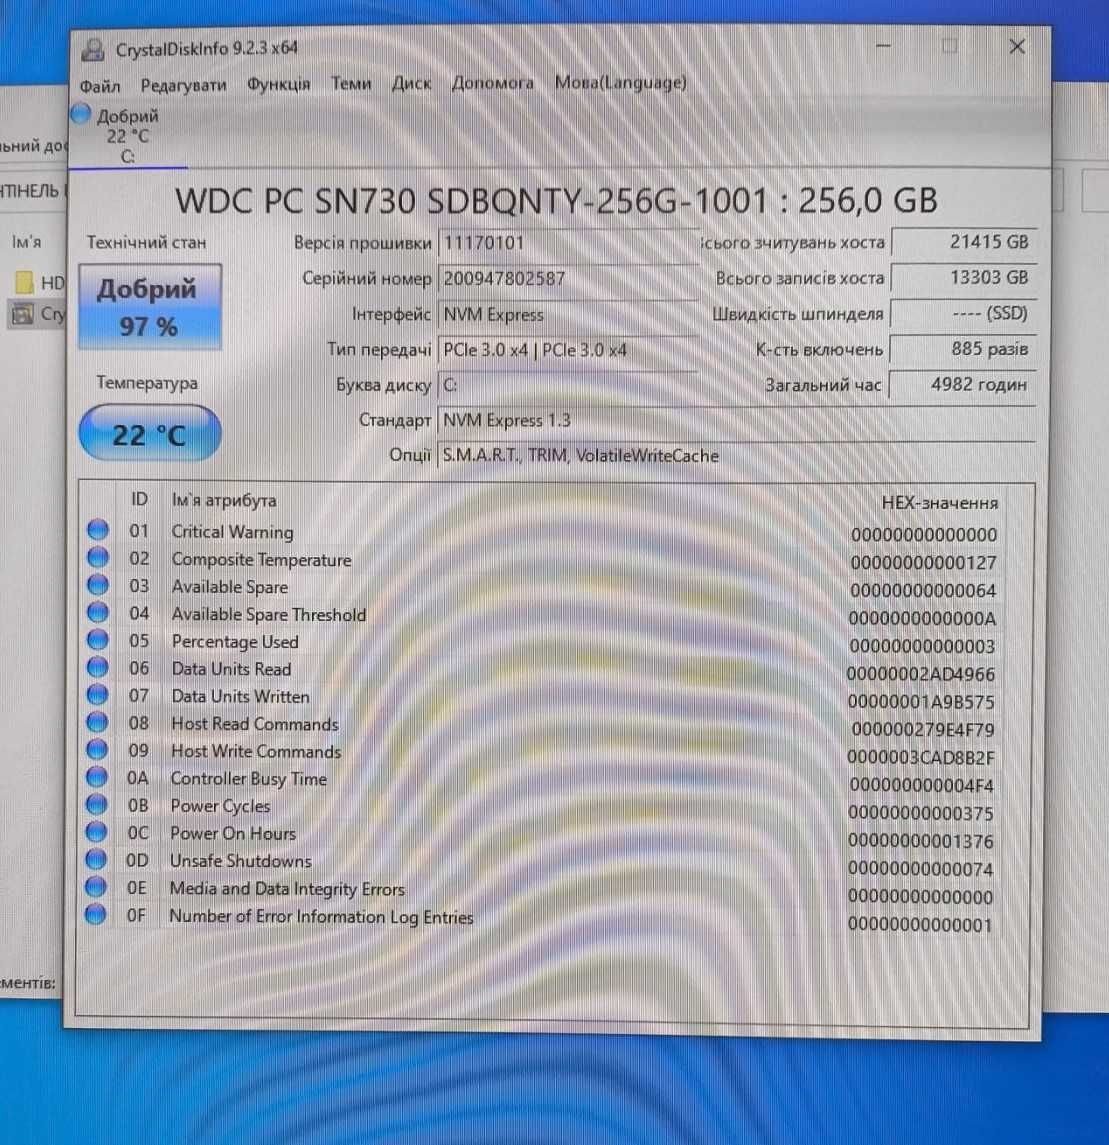Click the status orb for Data Units Read
Viewport: 1109px width, 1145px height.
pyautogui.click(x=97, y=667)
